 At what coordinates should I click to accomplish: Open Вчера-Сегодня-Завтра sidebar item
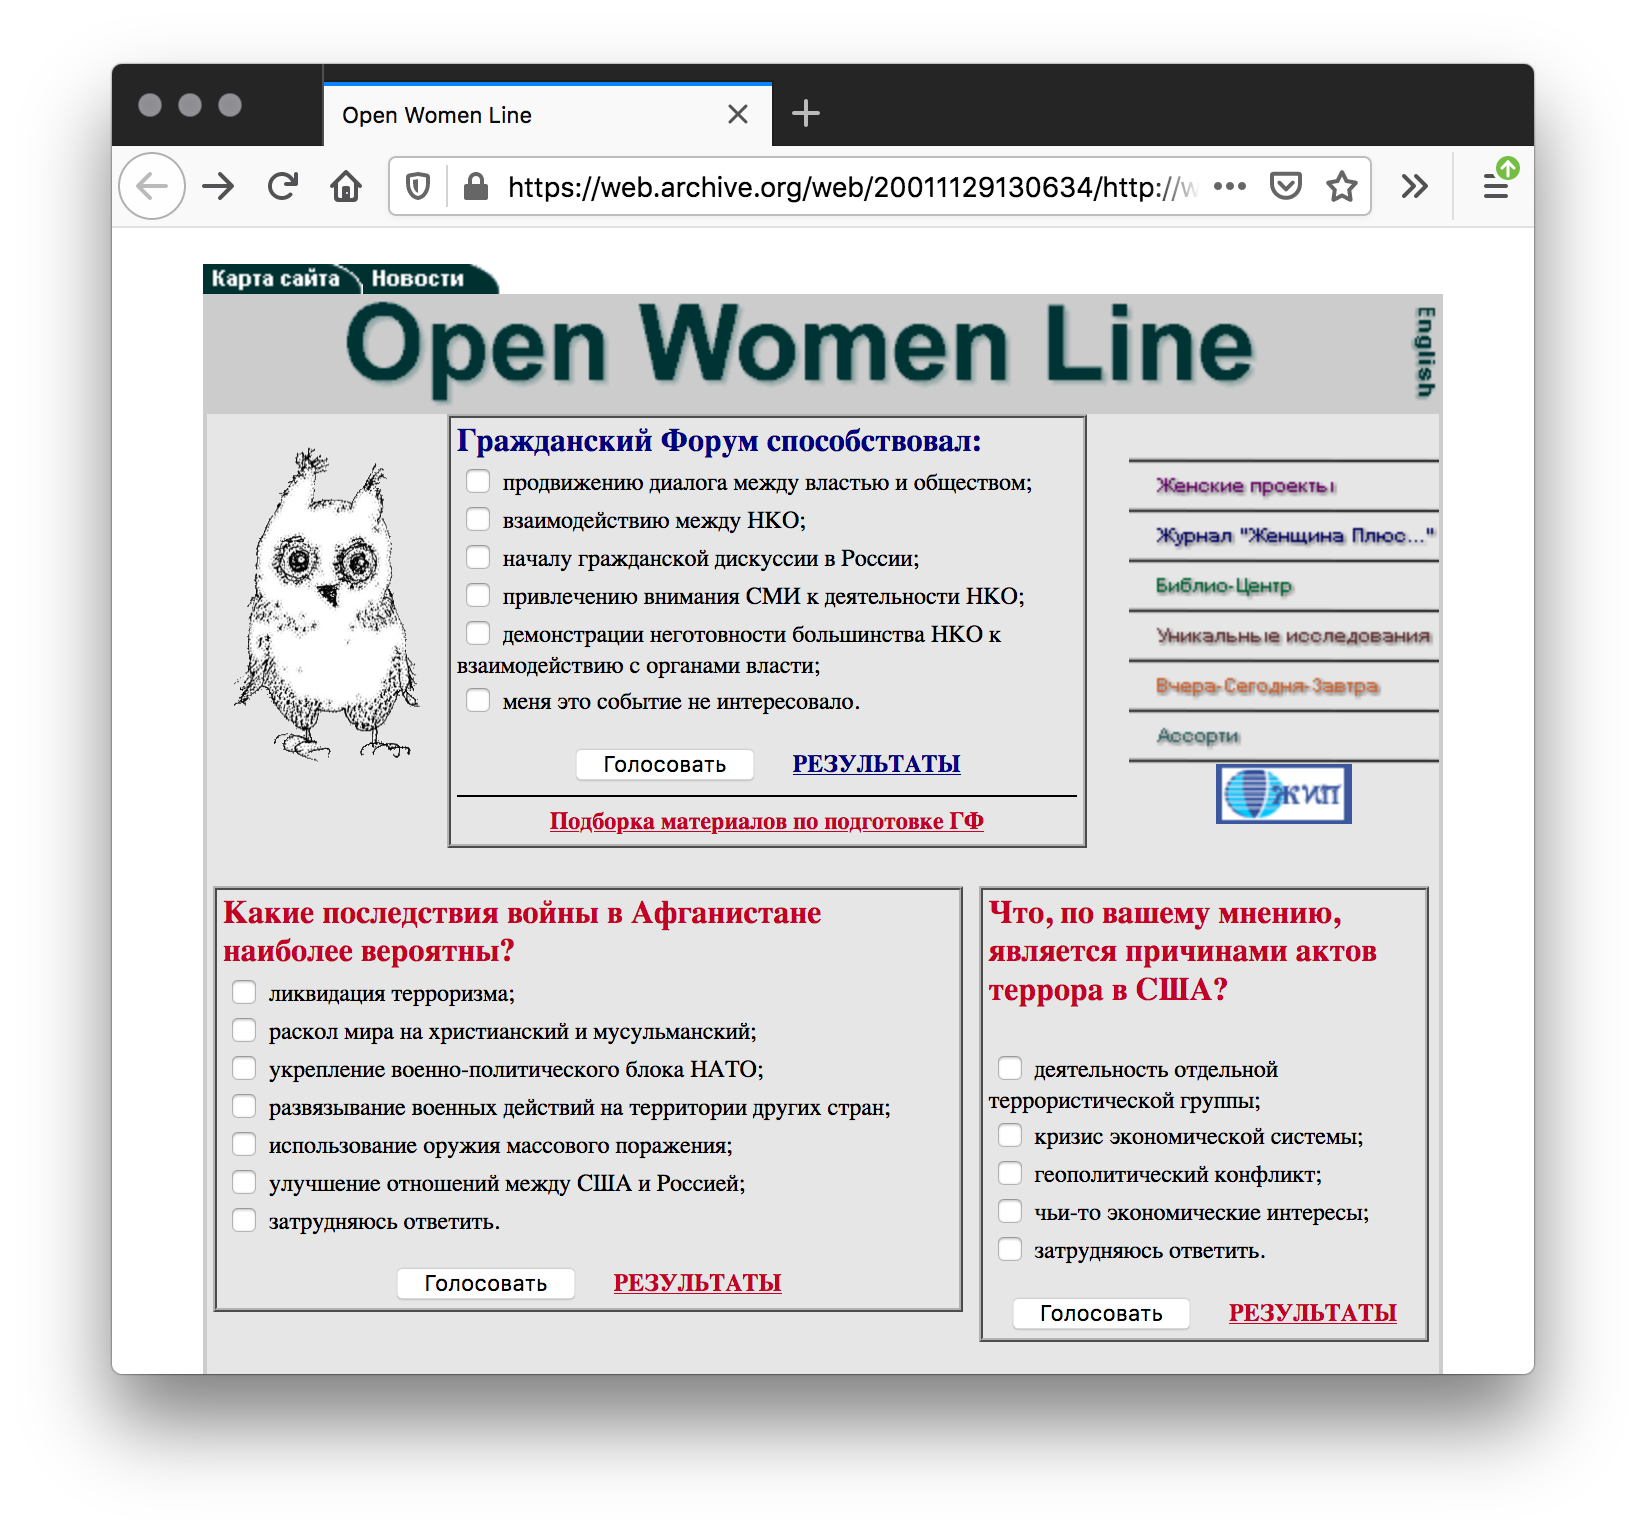click(x=1267, y=686)
